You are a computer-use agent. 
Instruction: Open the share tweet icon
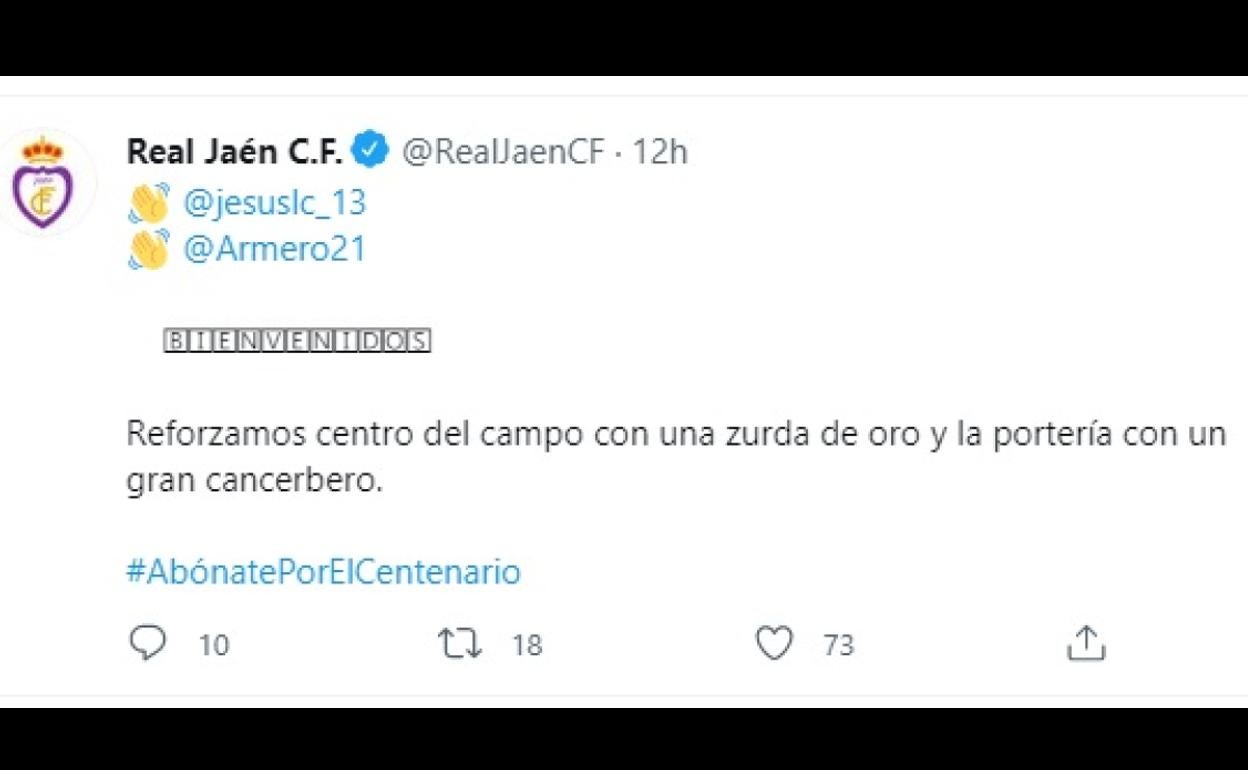[x=1085, y=643]
